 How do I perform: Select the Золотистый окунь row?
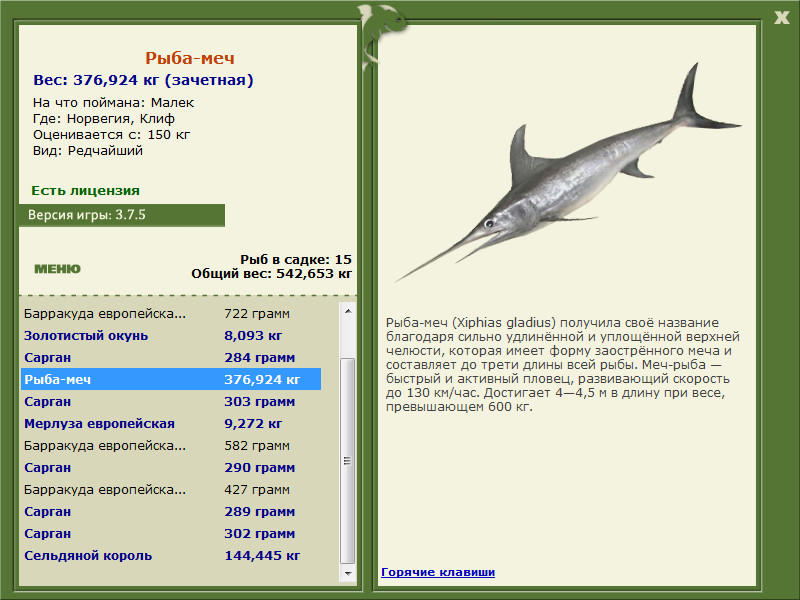[x=171, y=335]
